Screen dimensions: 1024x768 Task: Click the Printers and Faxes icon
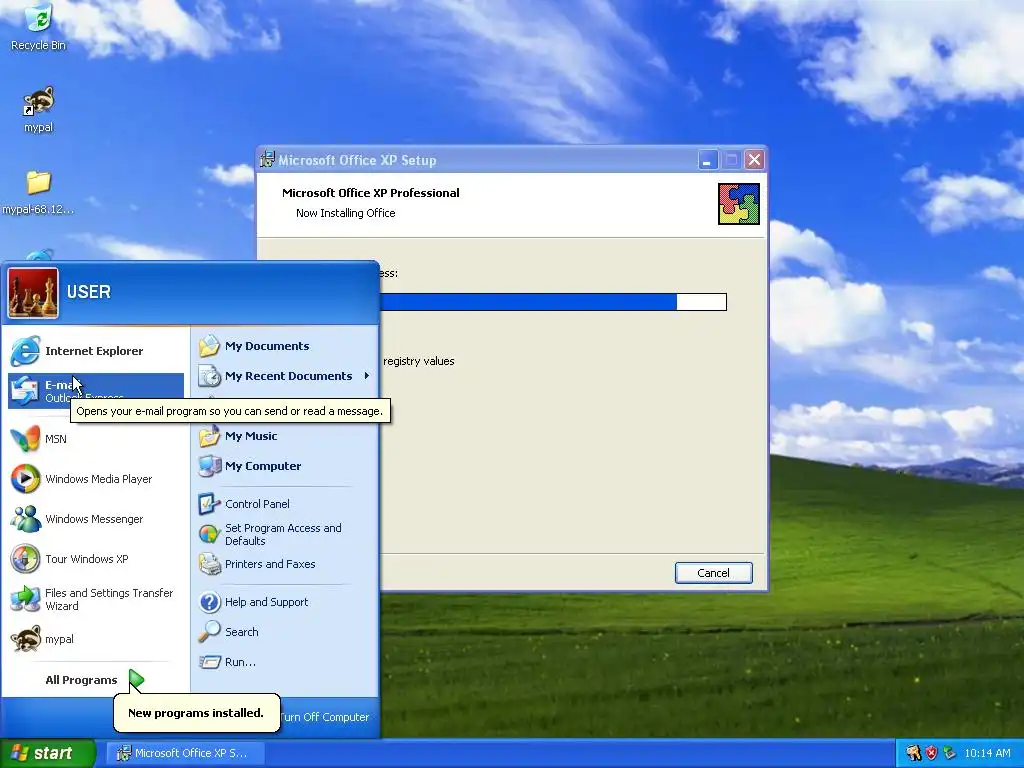pos(210,564)
